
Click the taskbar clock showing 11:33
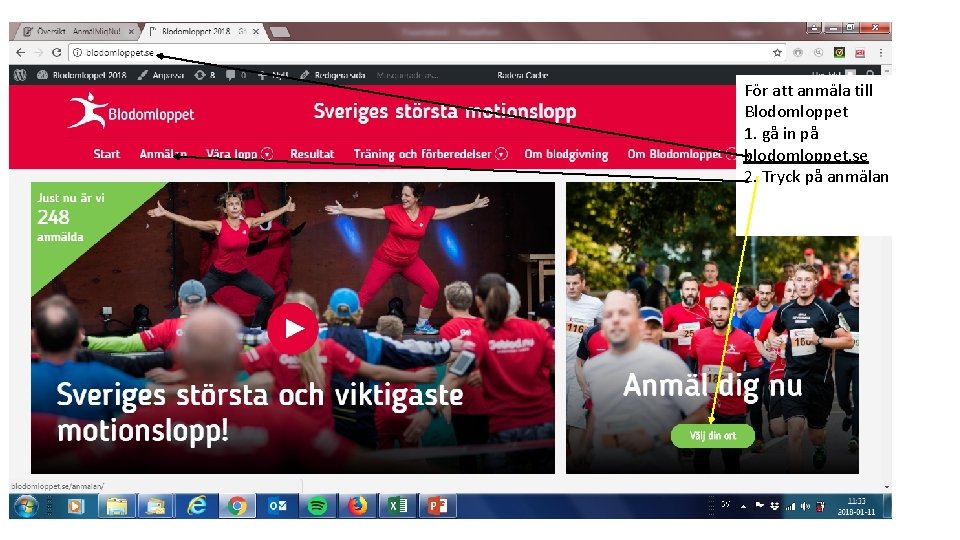point(857,506)
